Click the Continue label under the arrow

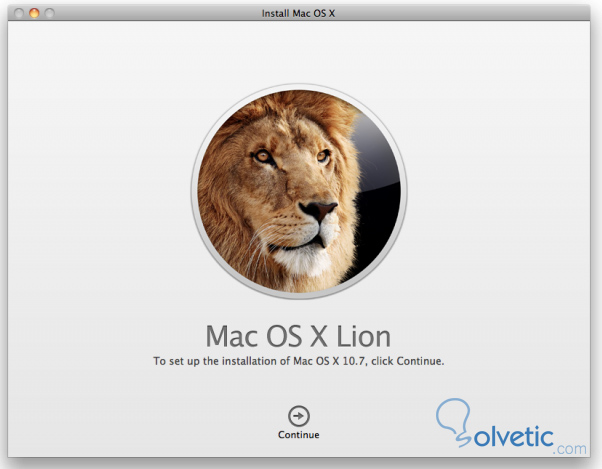point(299,435)
